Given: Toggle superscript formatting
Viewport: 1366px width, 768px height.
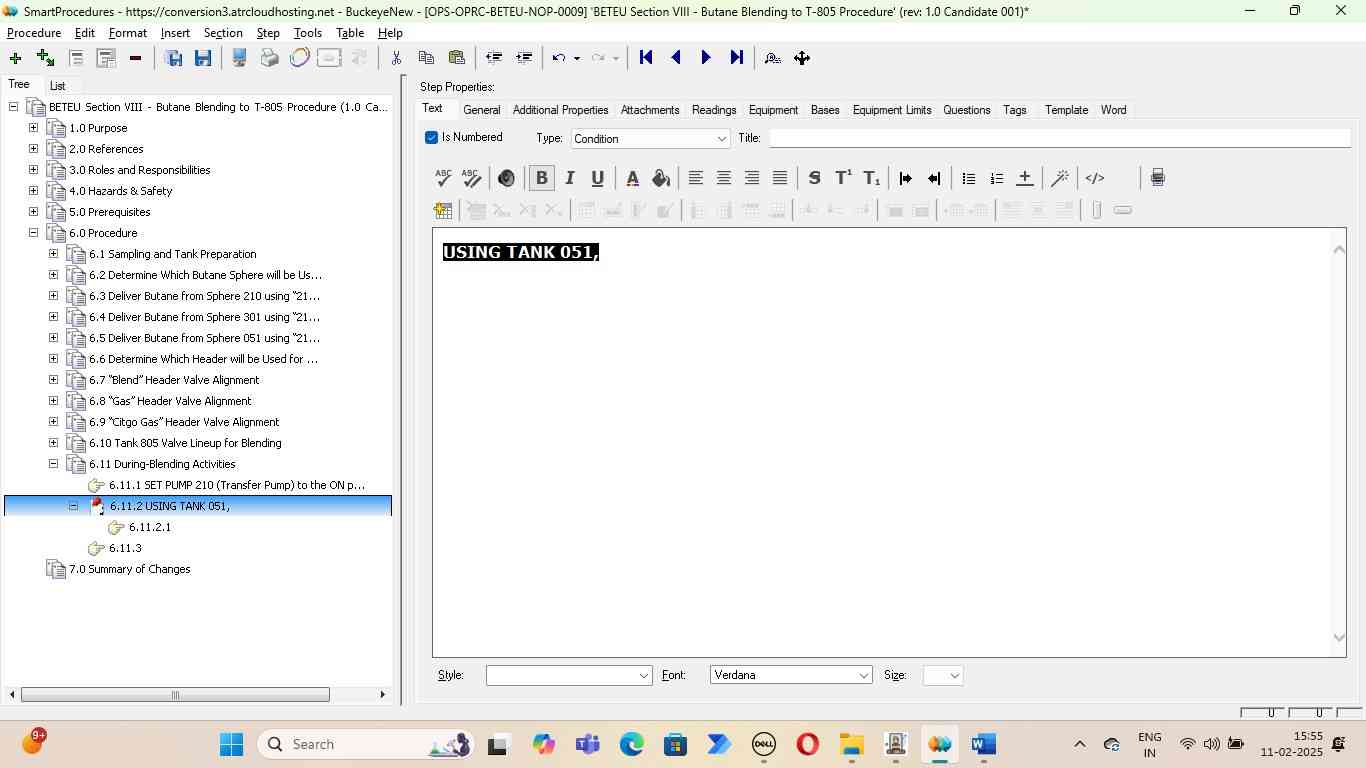Looking at the screenshot, I should pos(843,178).
